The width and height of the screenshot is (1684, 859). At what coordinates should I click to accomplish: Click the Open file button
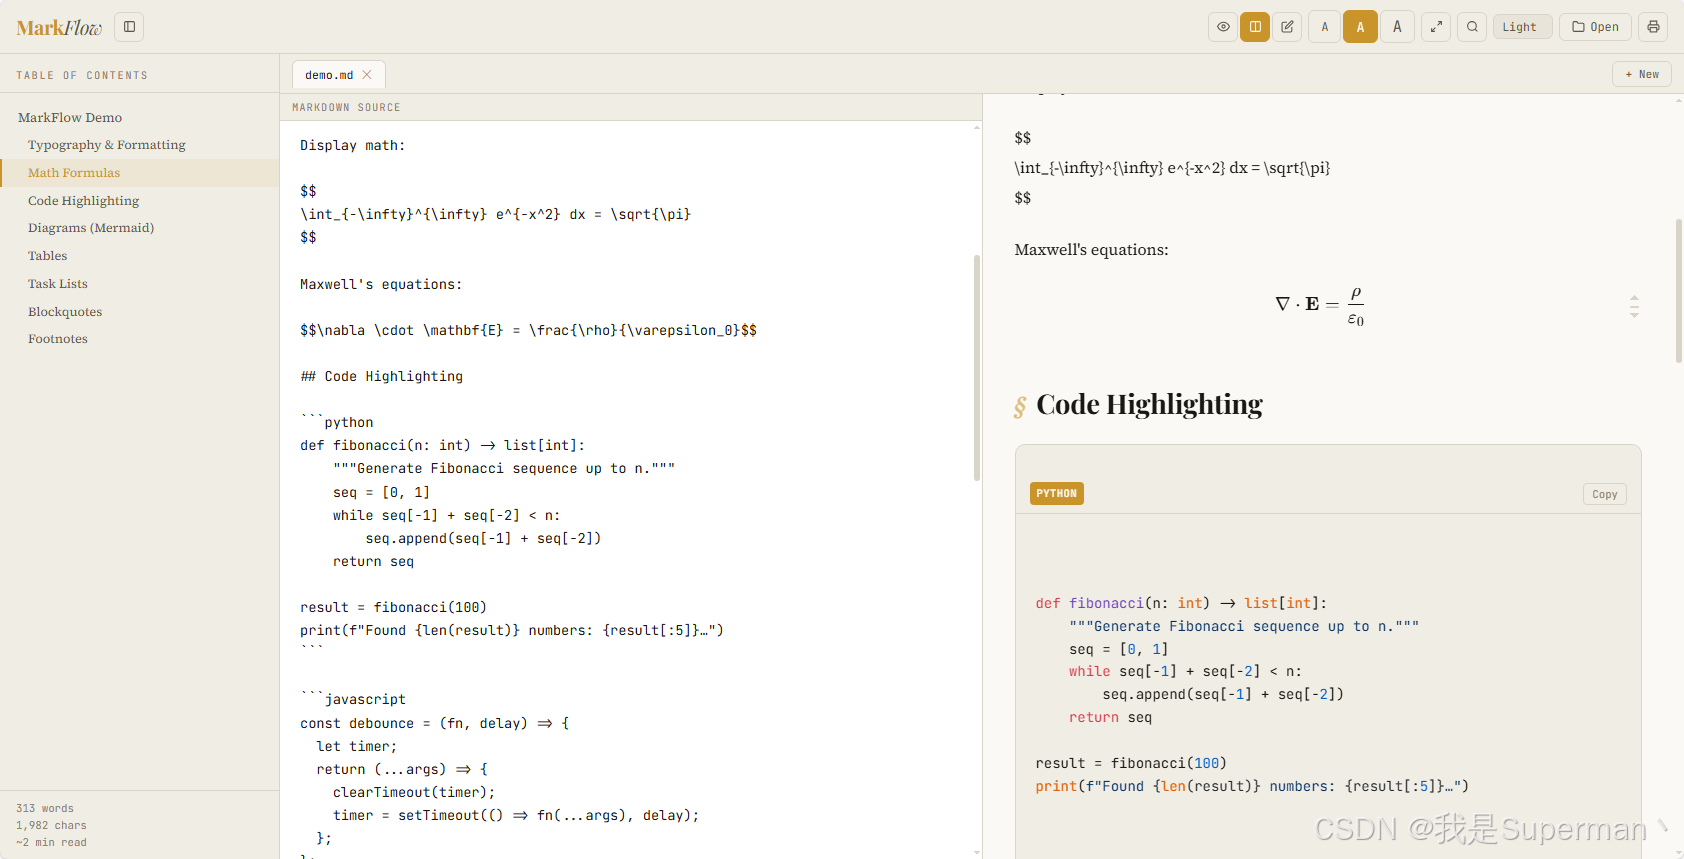coord(1595,27)
